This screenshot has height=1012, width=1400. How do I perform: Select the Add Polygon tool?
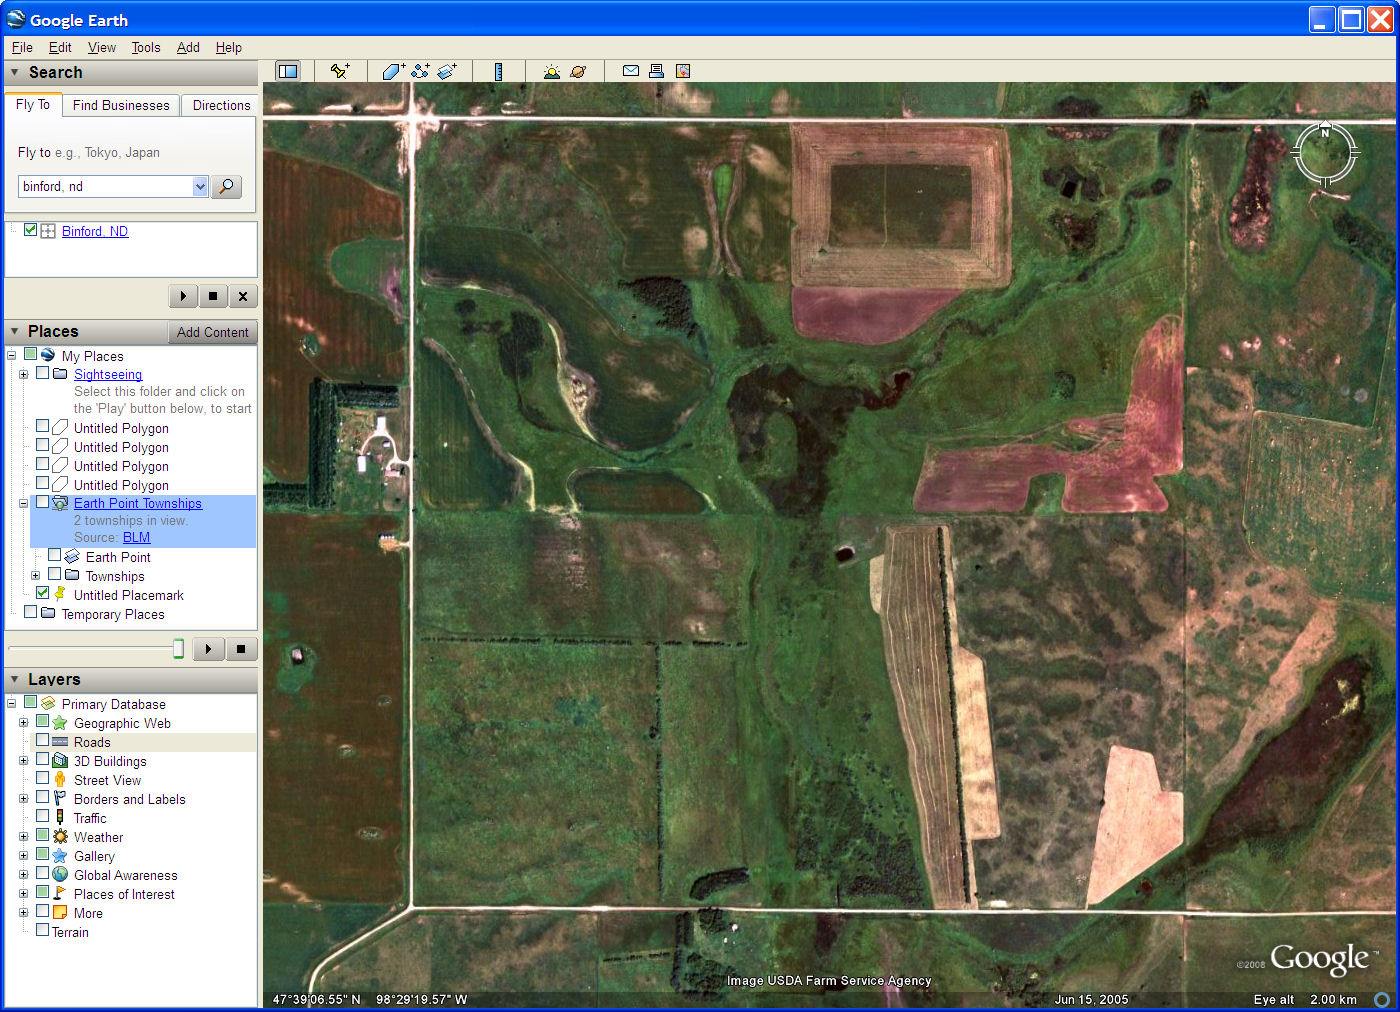point(393,71)
